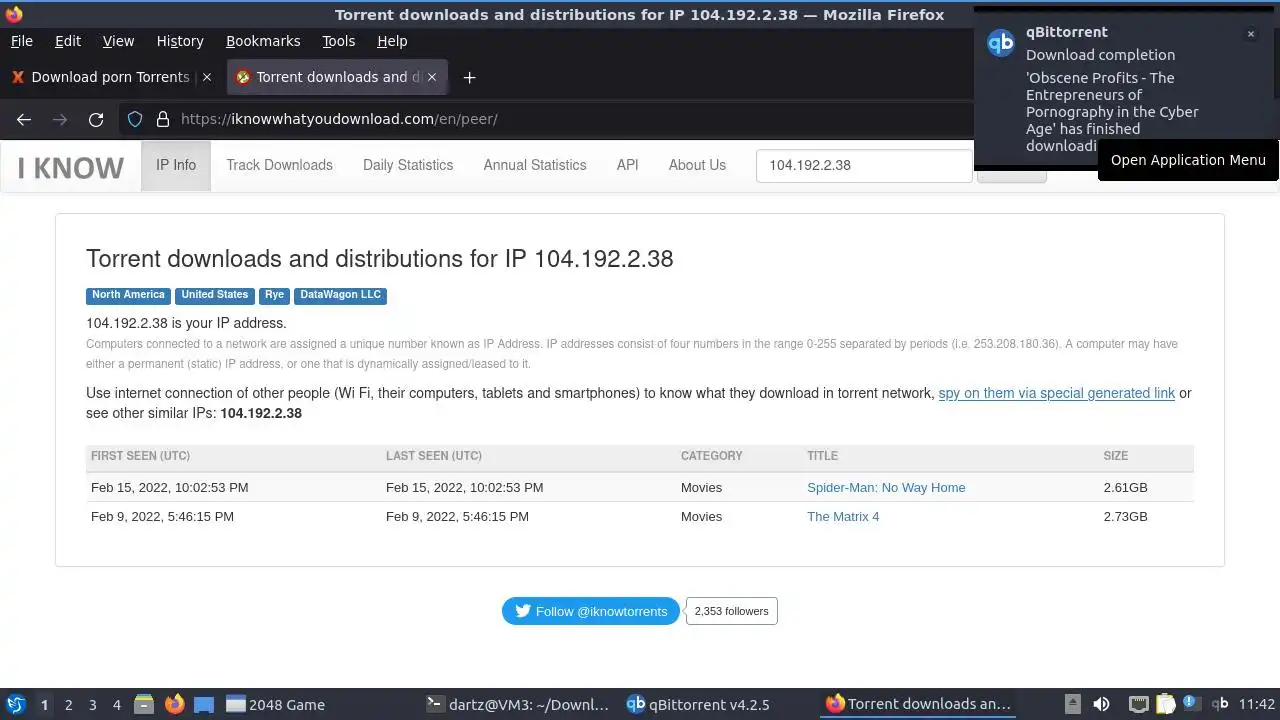Open the Help menu
This screenshot has width=1280, height=720.
[392, 41]
